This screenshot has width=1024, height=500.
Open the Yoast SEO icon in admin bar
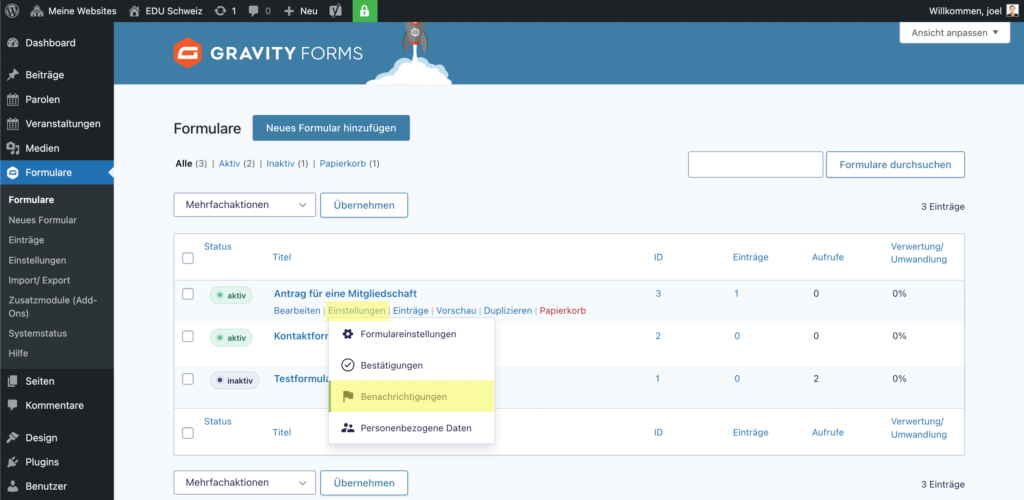[337, 11]
